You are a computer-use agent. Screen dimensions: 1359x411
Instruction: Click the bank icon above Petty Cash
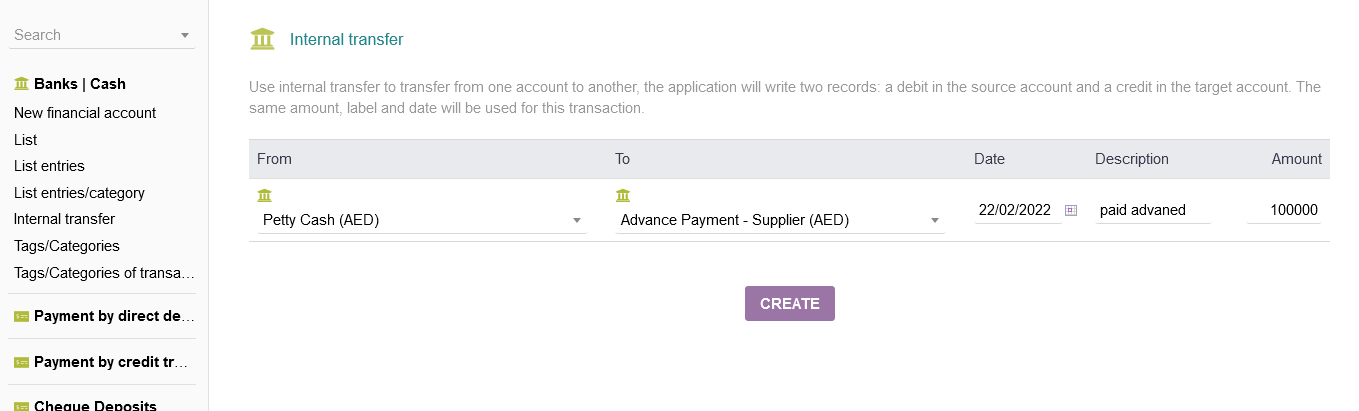pos(264,195)
